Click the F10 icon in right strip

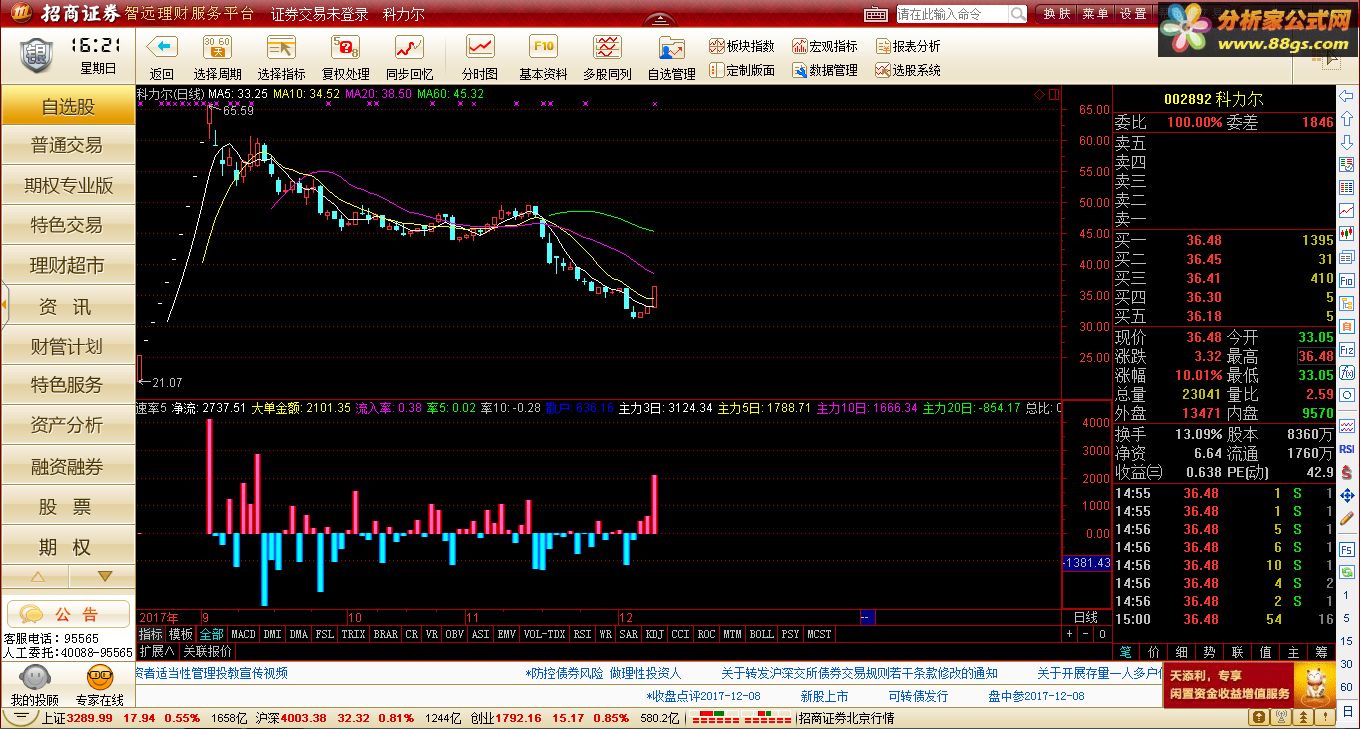click(1347, 282)
